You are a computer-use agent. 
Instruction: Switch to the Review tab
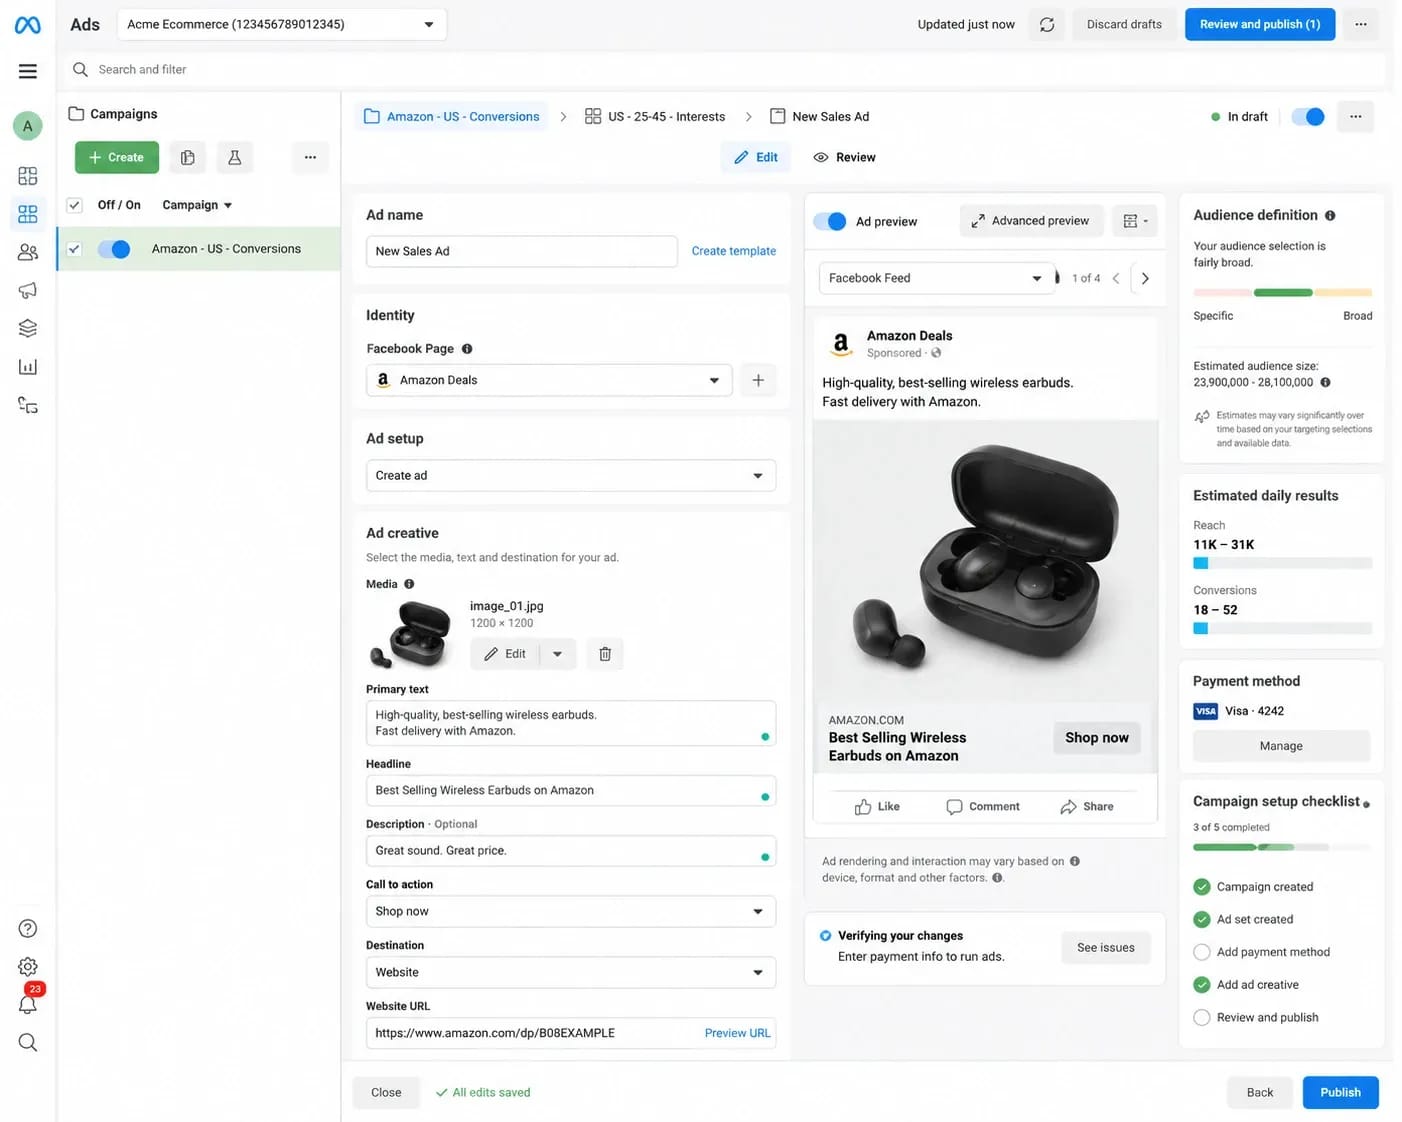(x=845, y=157)
